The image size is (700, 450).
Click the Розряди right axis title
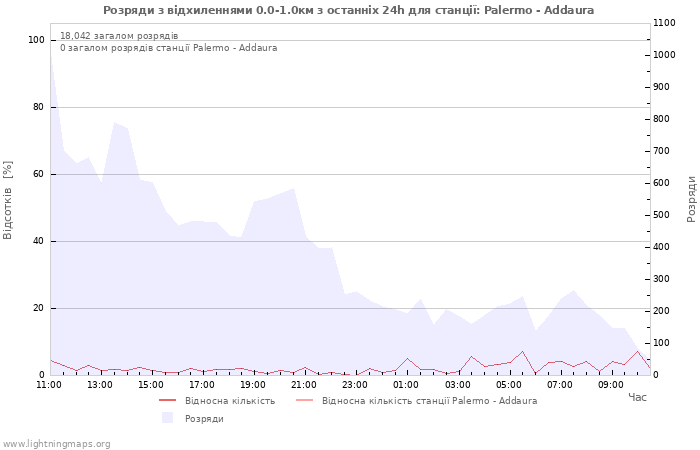point(691,198)
